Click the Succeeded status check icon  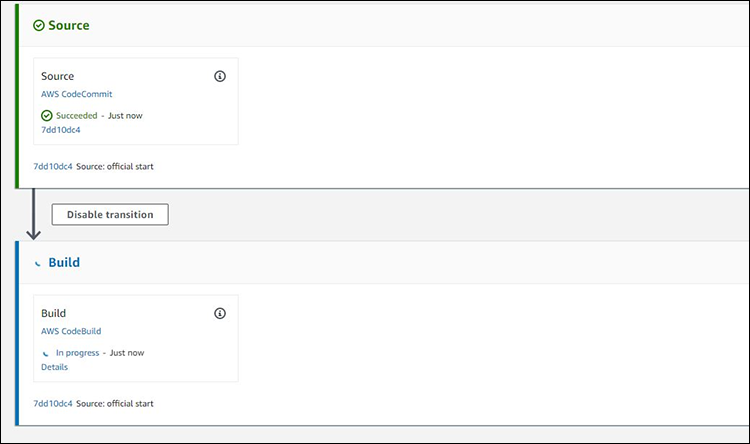[x=46, y=115]
